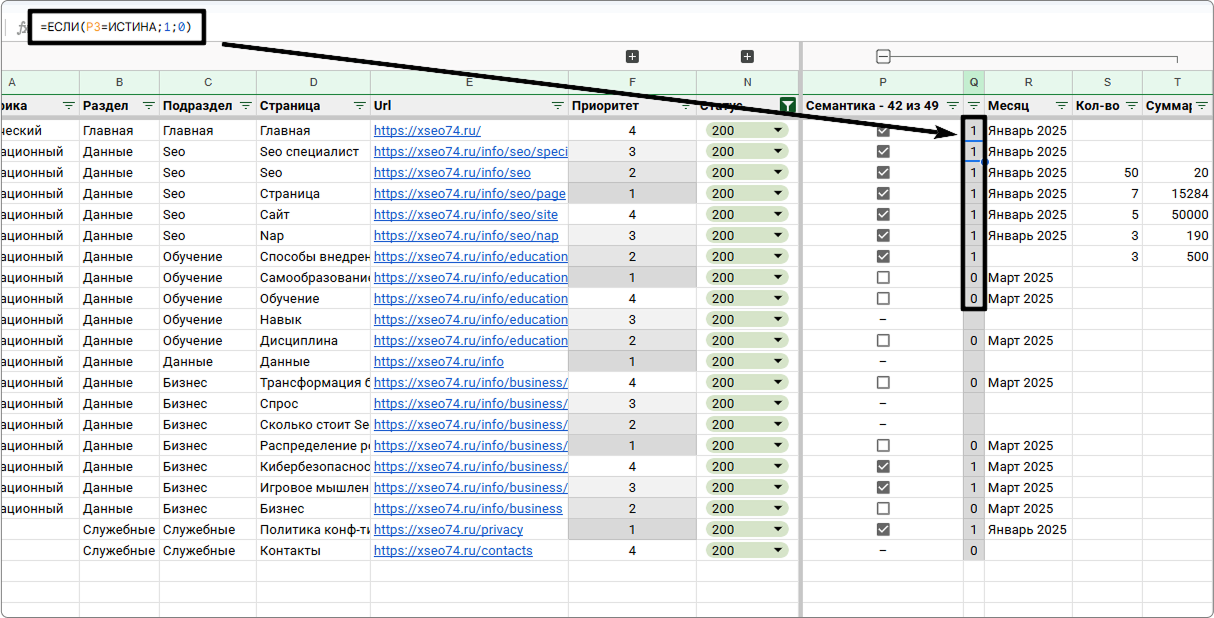
Task: Uncheck Семантика checkbox in Сайт row
Action: tap(883, 214)
